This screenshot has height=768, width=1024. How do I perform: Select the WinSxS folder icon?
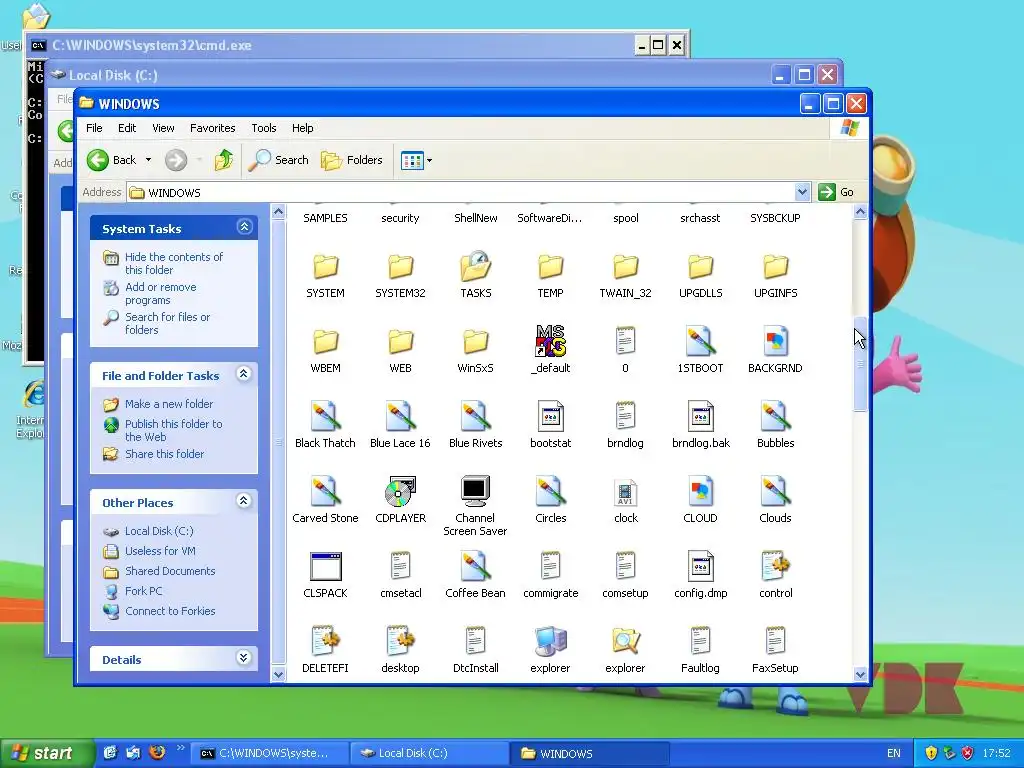click(475, 342)
